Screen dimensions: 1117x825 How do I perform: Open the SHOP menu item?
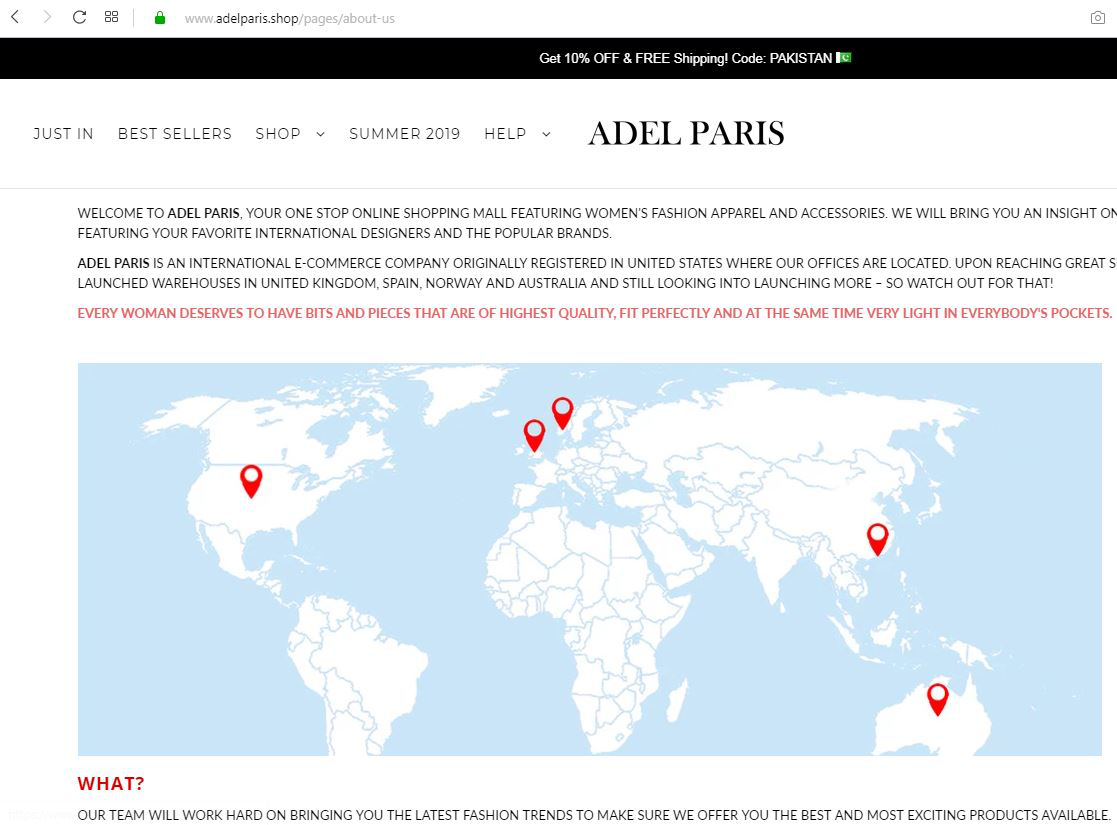[278, 134]
